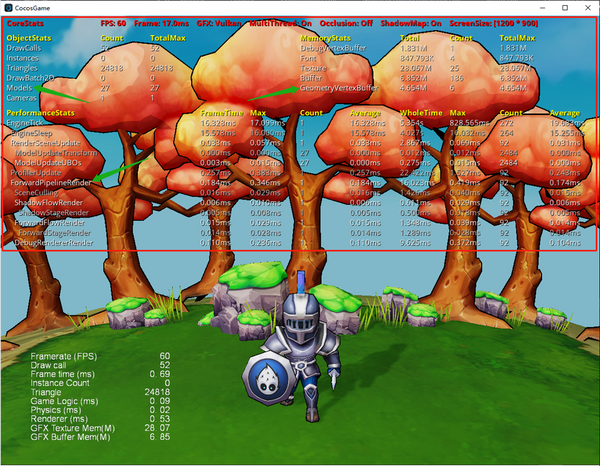Click the 'WholeTime' column header

coord(421,113)
